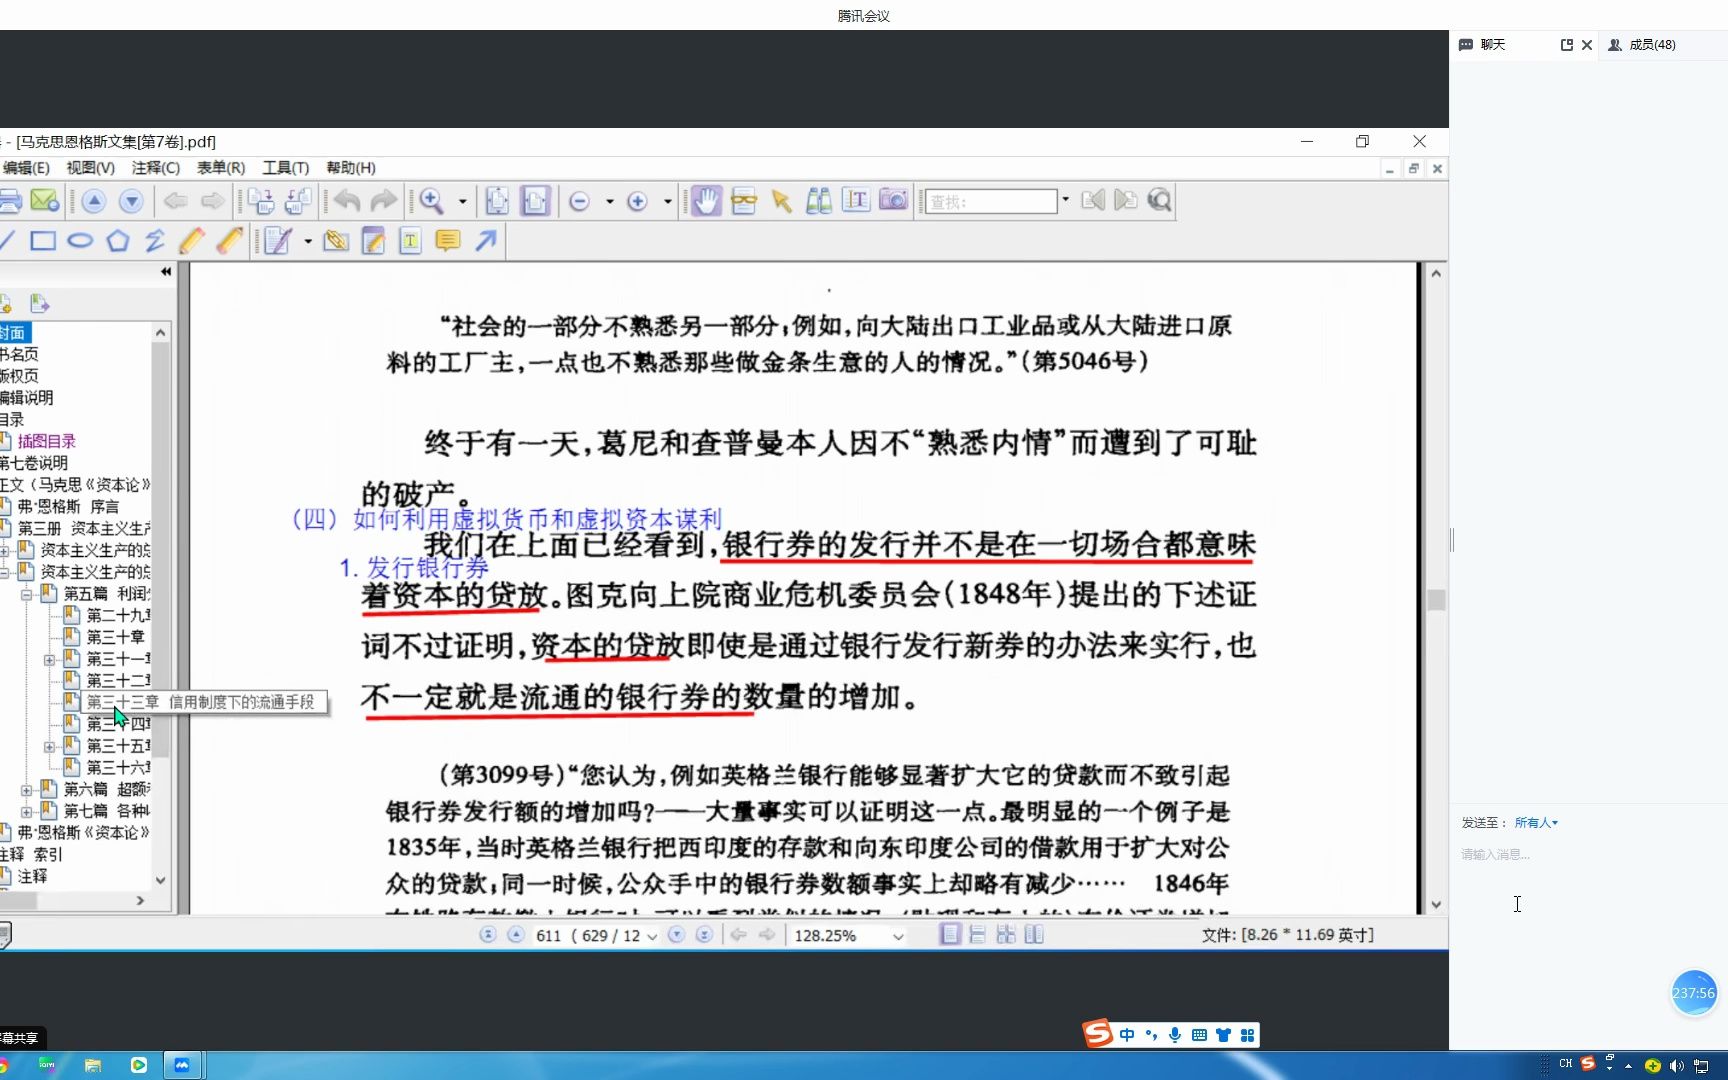This screenshot has height=1080, width=1728.
Task: Click the binoculars search icon
Action: coord(819,201)
